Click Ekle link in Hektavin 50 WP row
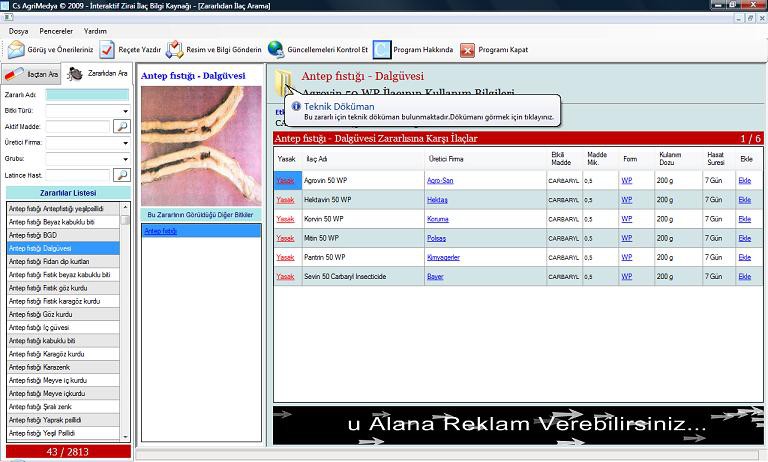Viewport: 768px width, 462px height. (744, 200)
